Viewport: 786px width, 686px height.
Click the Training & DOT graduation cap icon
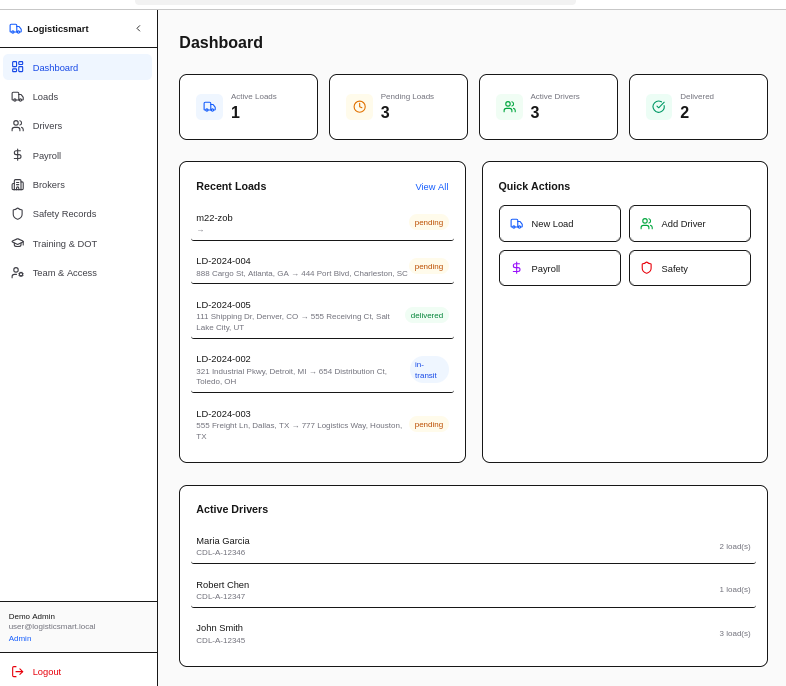(x=18, y=243)
